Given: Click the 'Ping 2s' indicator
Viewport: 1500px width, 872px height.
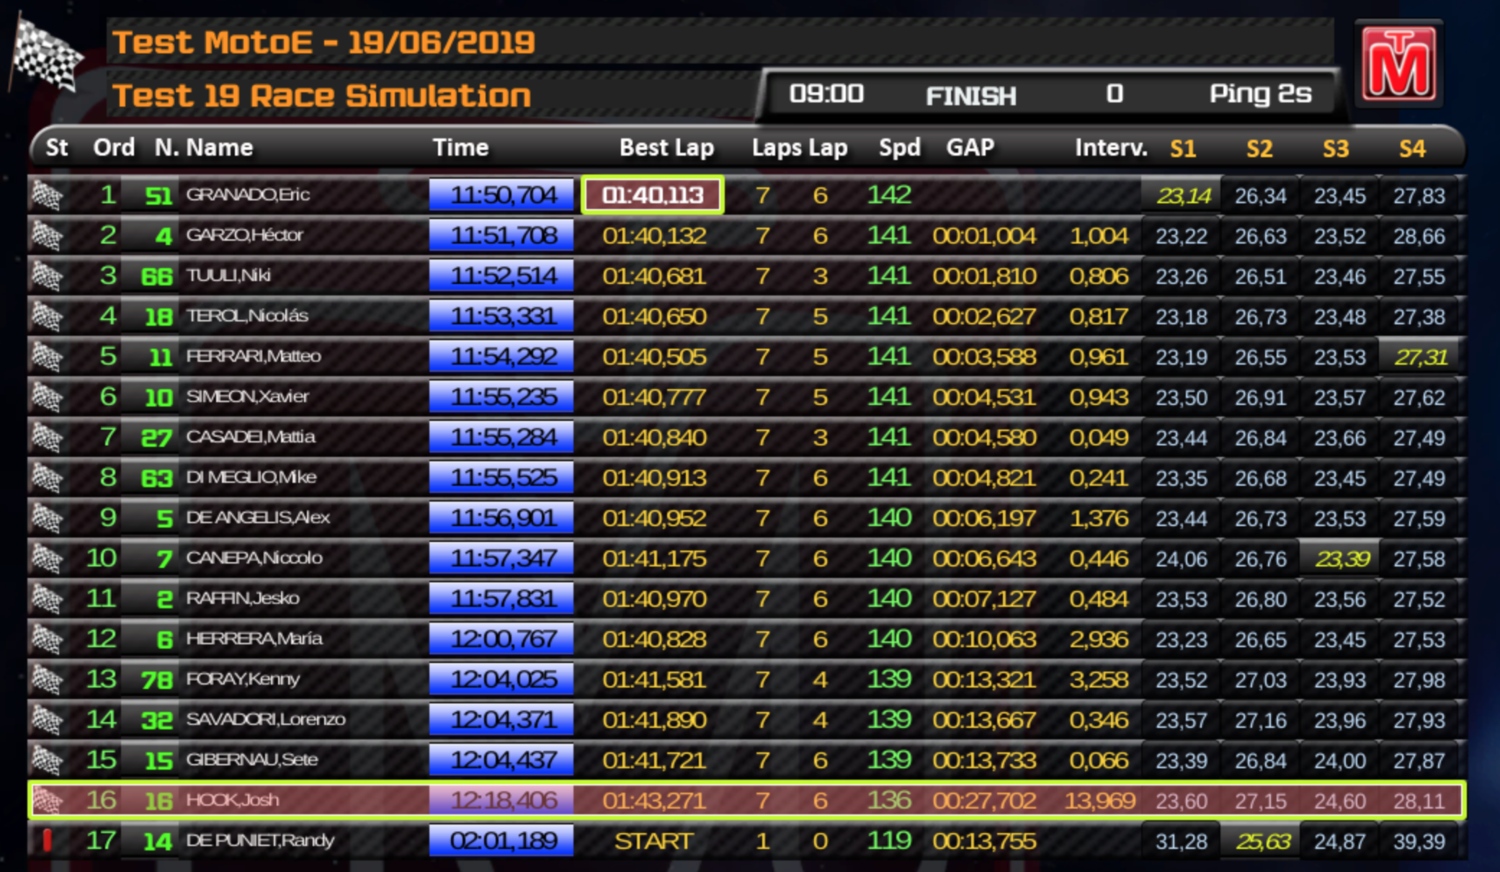Looking at the screenshot, I should 1260,94.
